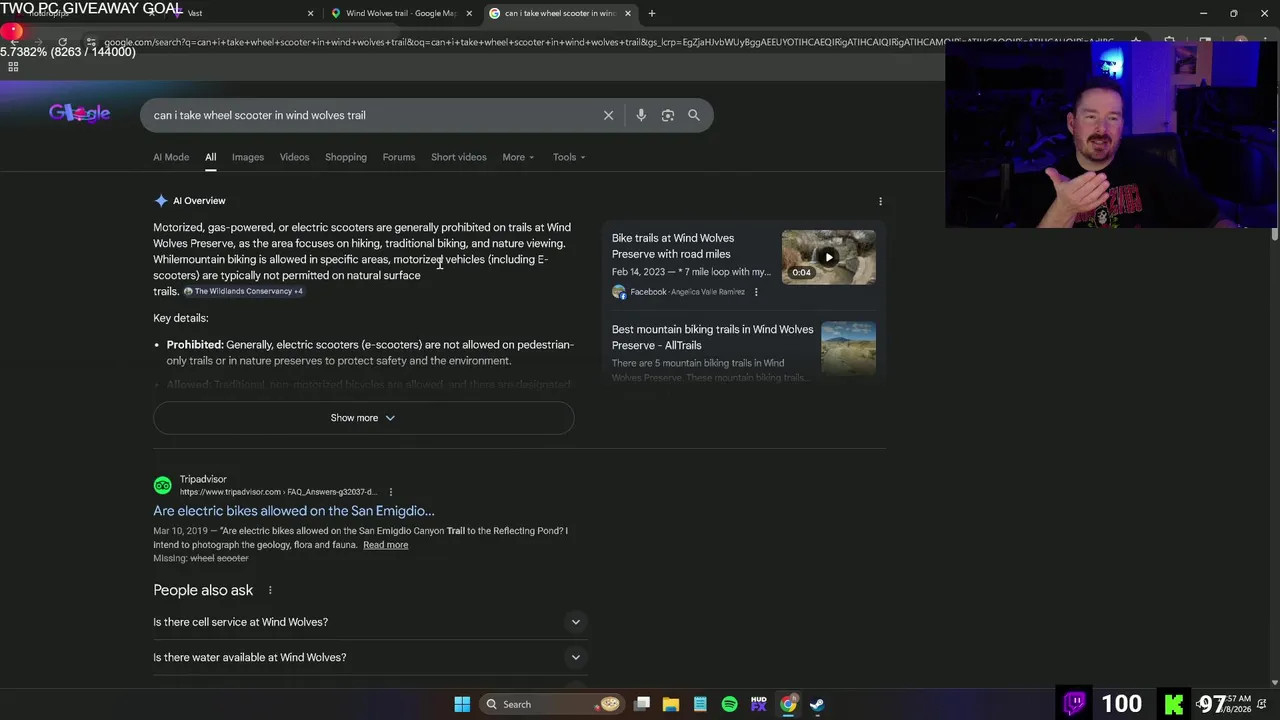Click the 'Key details:' text
The image size is (1280, 720).
181,318
